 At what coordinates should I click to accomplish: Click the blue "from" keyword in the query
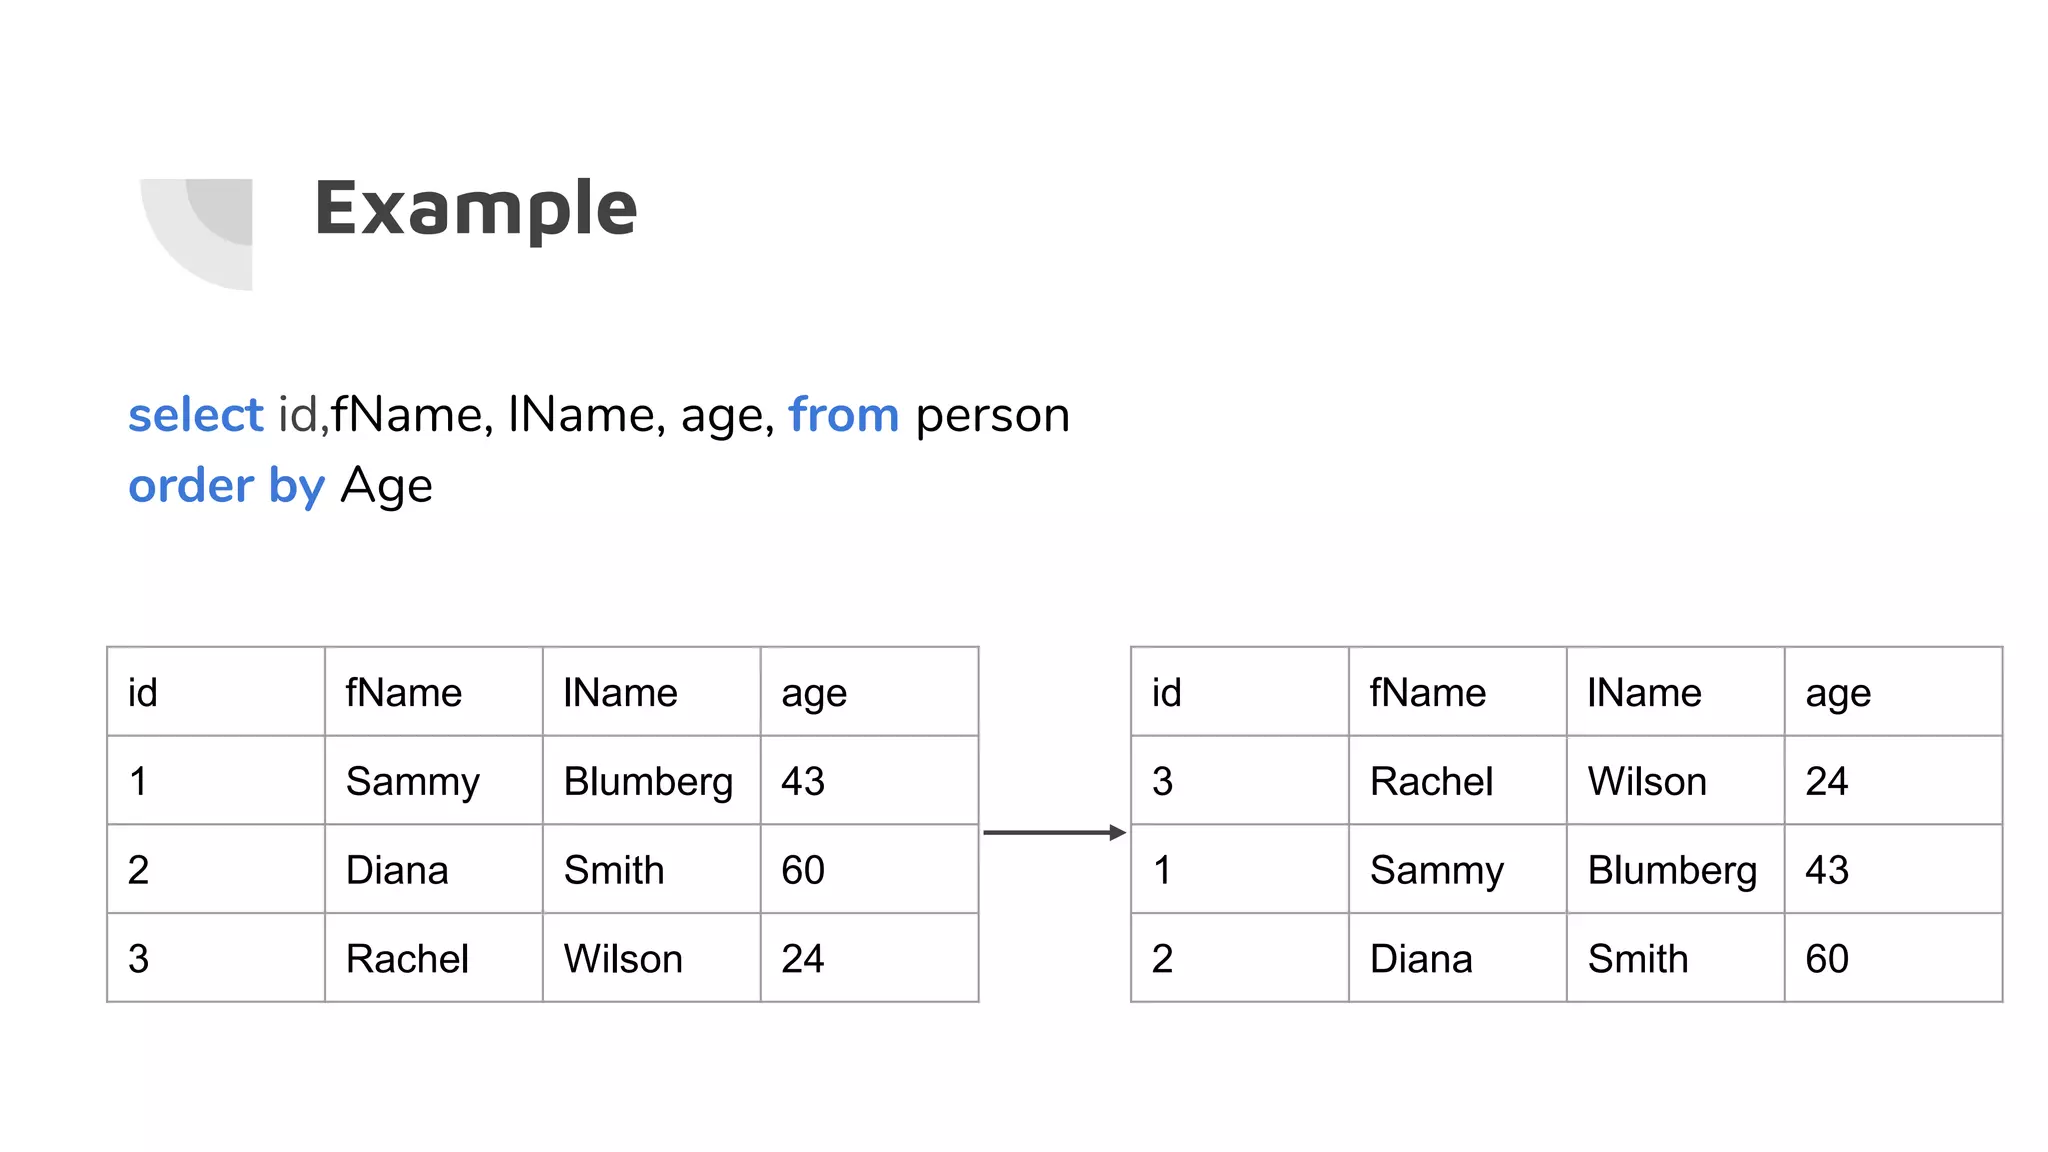pos(843,414)
